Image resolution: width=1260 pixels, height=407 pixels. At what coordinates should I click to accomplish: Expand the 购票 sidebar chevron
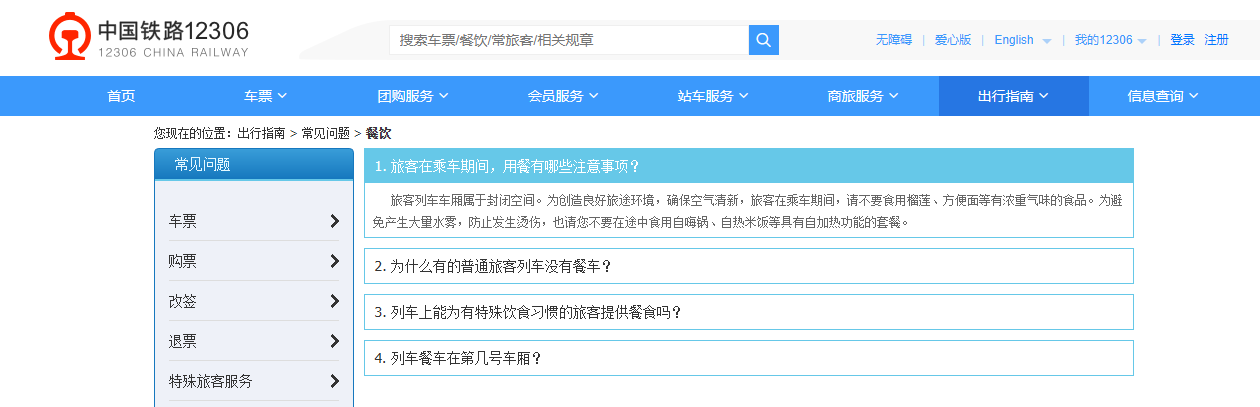[334, 261]
